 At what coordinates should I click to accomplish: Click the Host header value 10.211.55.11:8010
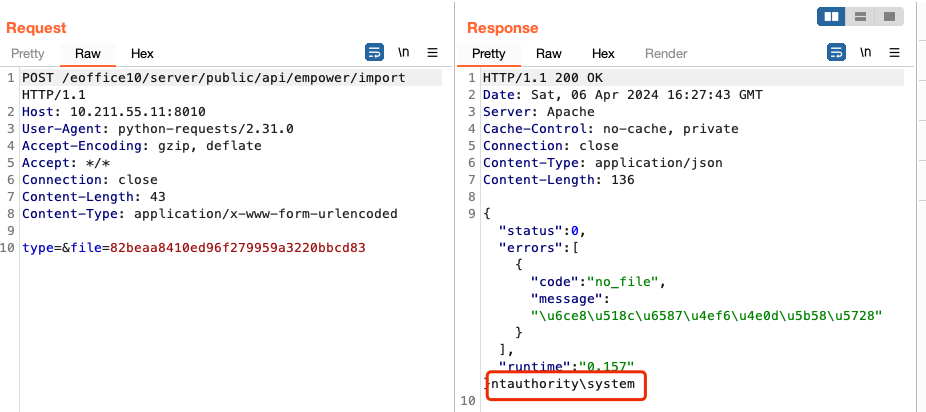point(138,112)
